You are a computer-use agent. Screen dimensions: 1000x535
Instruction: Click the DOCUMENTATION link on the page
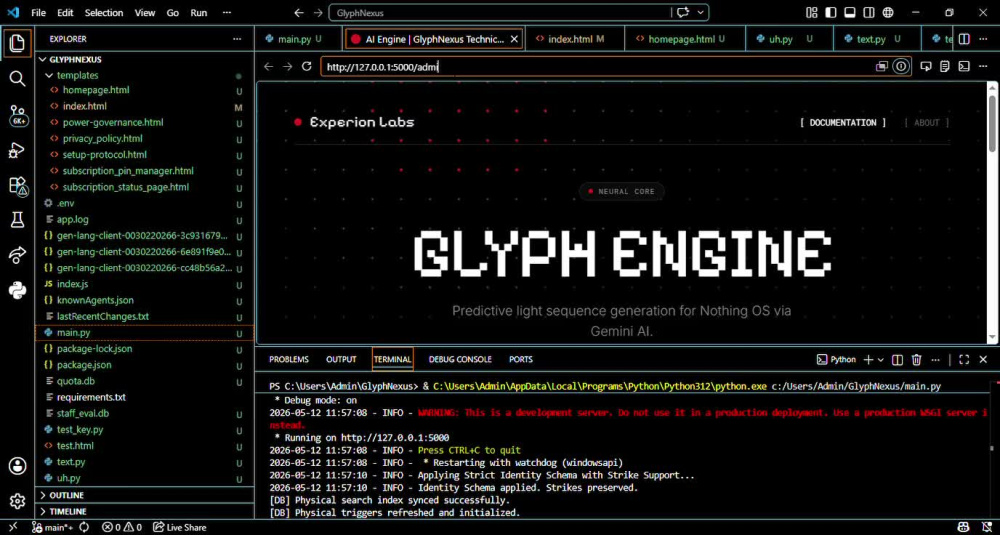pos(842,122)
